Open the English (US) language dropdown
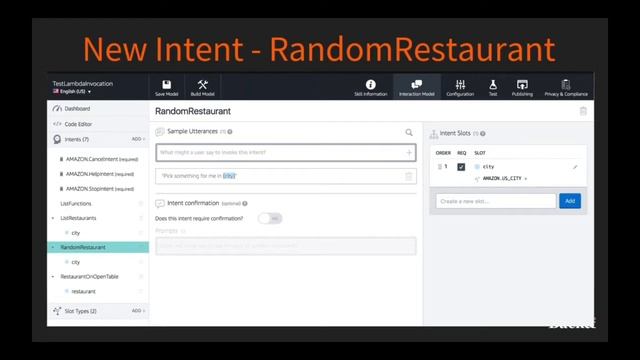This screenshot has height=360, width=640. tap(72, 91)
